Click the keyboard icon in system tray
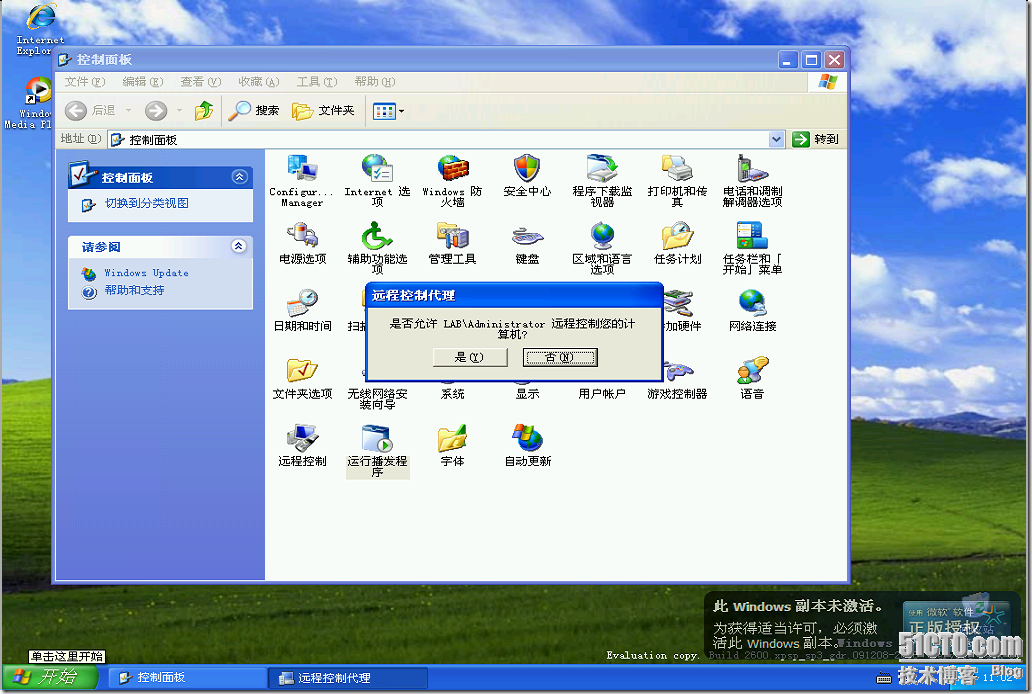 click(884, 678)
